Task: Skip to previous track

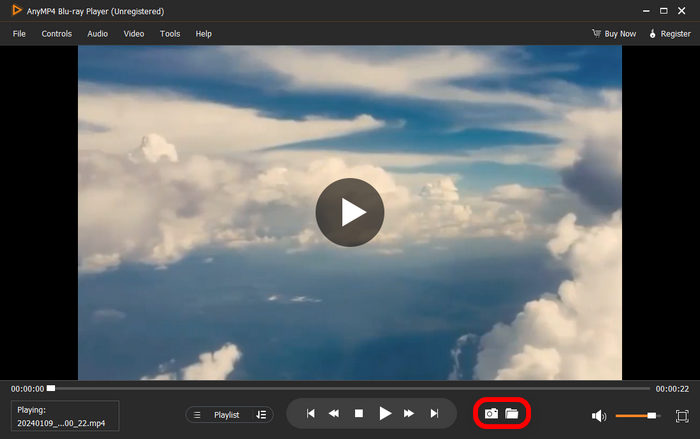Action: coord(311,413)
